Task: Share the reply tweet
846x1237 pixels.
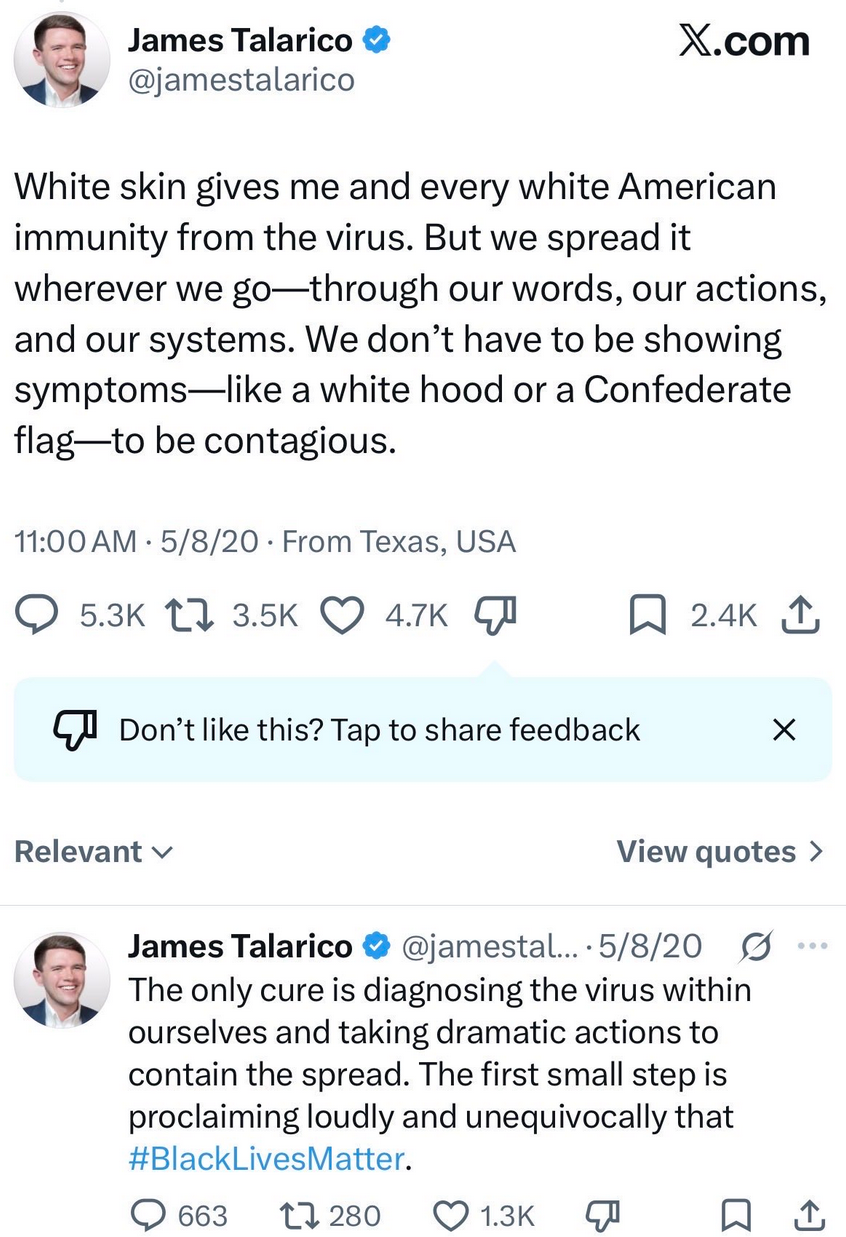Action: 806,1214
